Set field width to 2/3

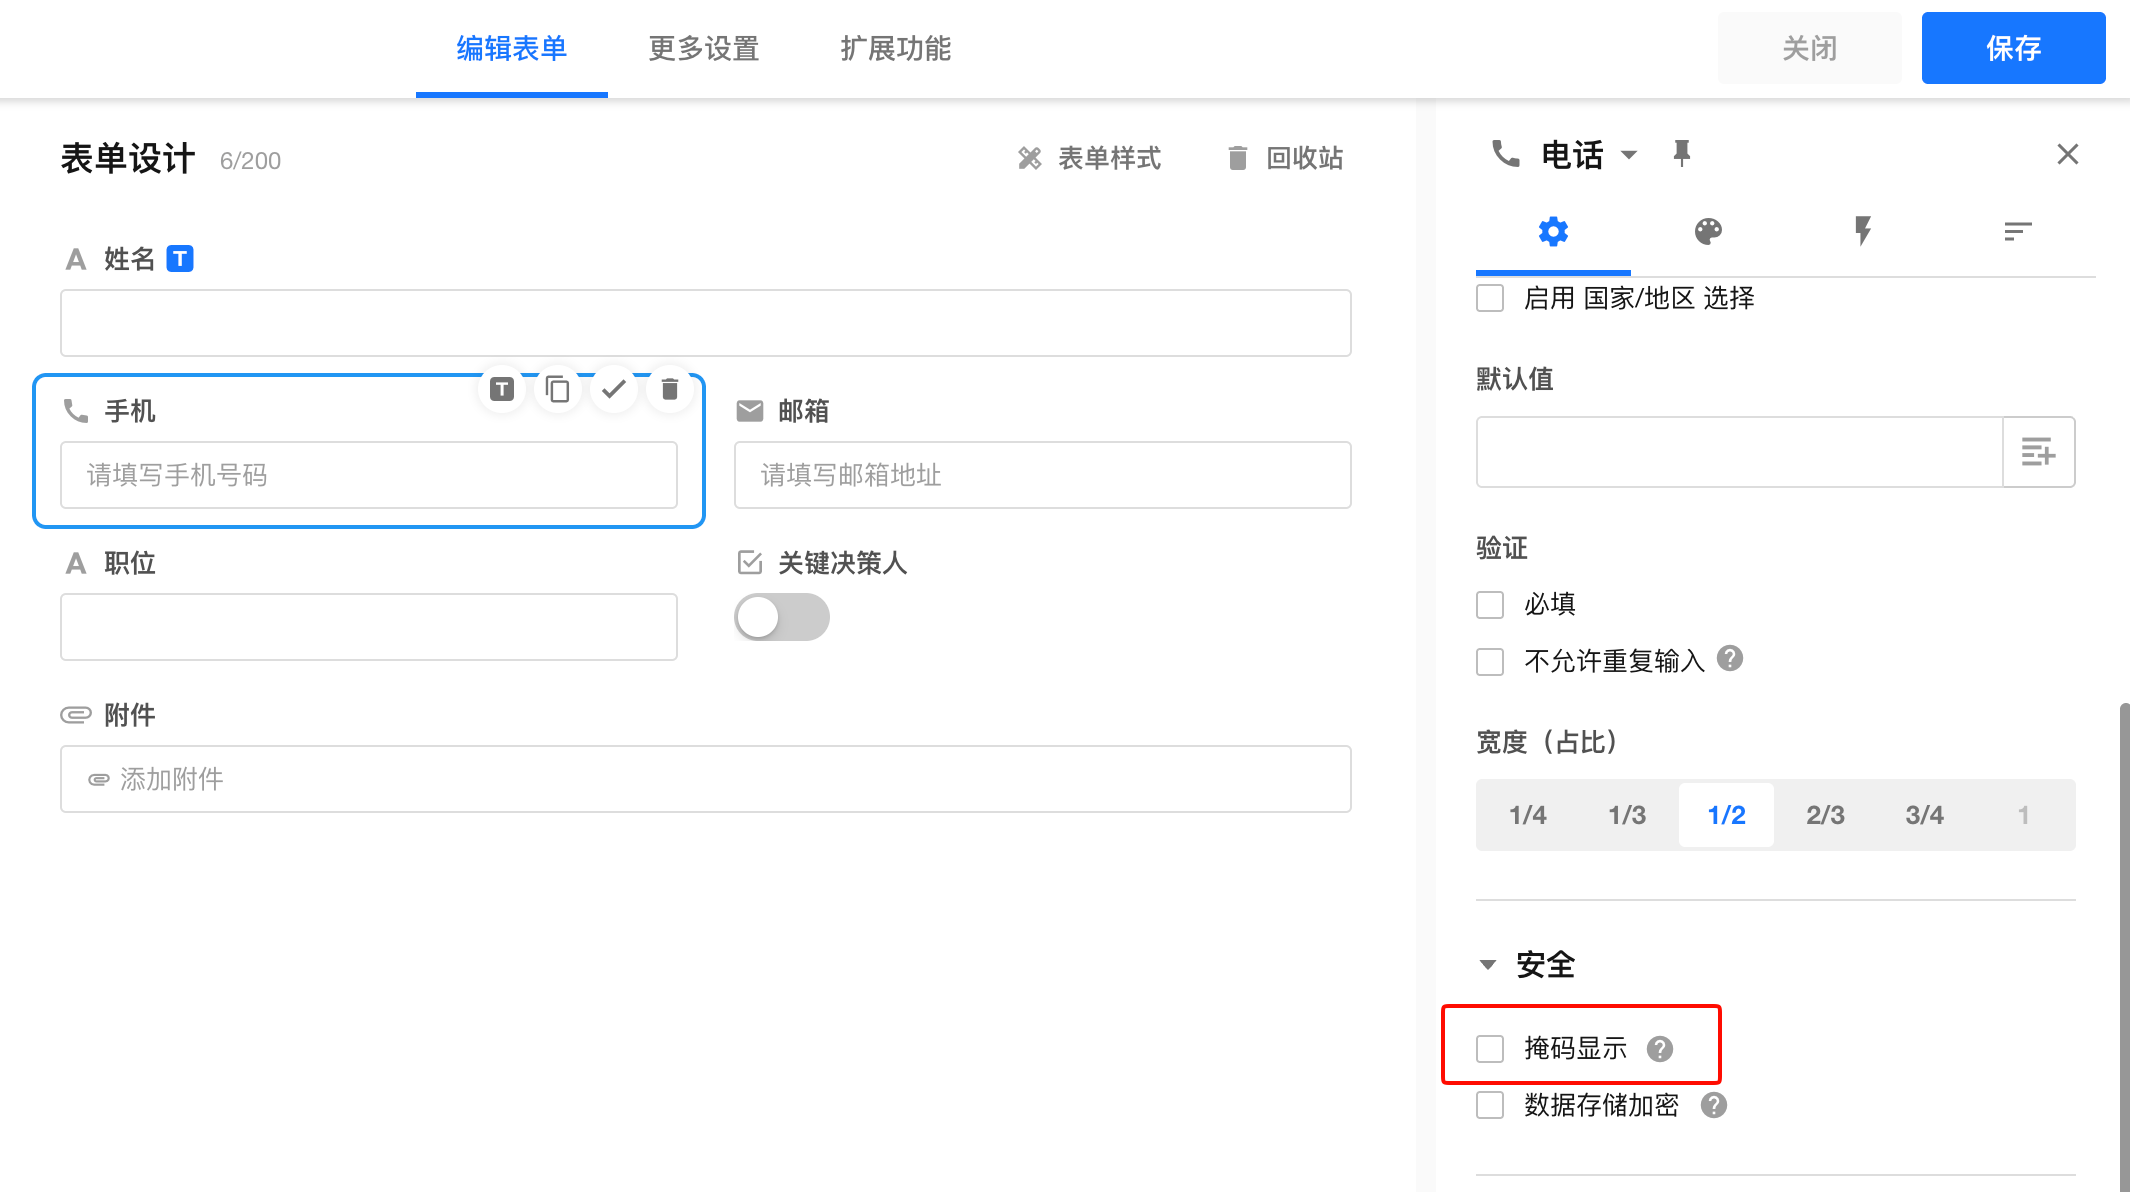[x=1825, y=815]
